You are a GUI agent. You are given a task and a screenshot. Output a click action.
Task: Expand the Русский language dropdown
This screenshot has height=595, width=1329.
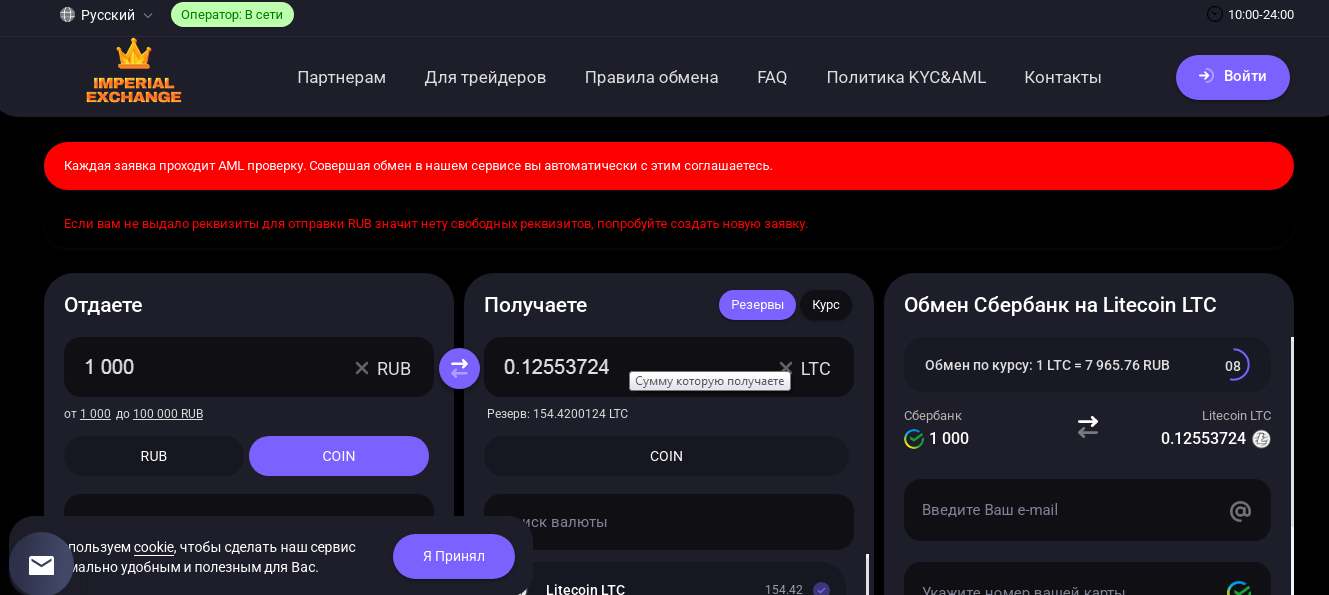pos(107,15)
